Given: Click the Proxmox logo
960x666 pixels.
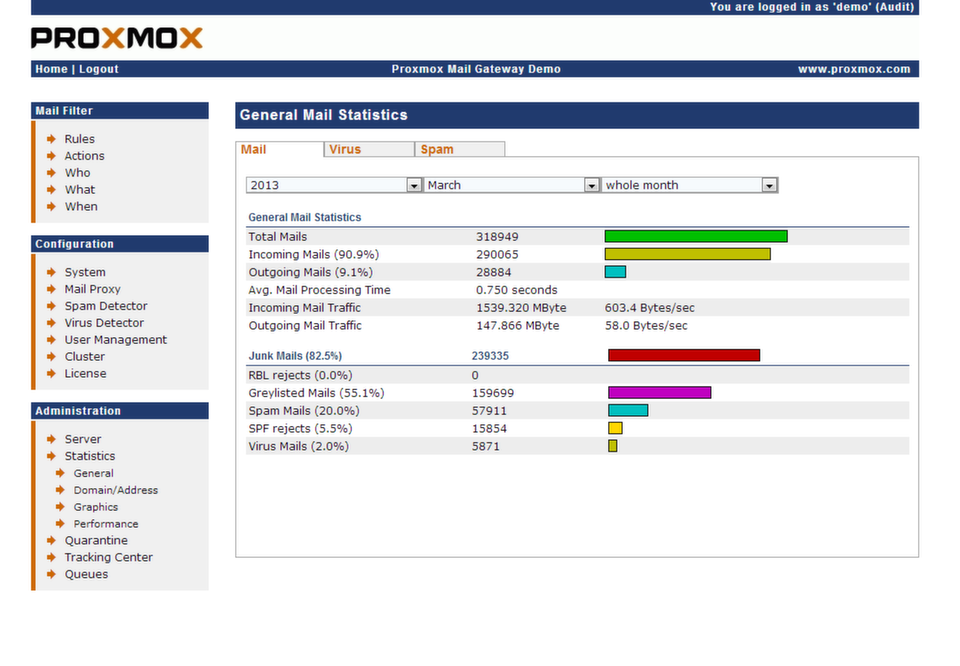Looking at the screenshot, I should click(x=116, y=38).
